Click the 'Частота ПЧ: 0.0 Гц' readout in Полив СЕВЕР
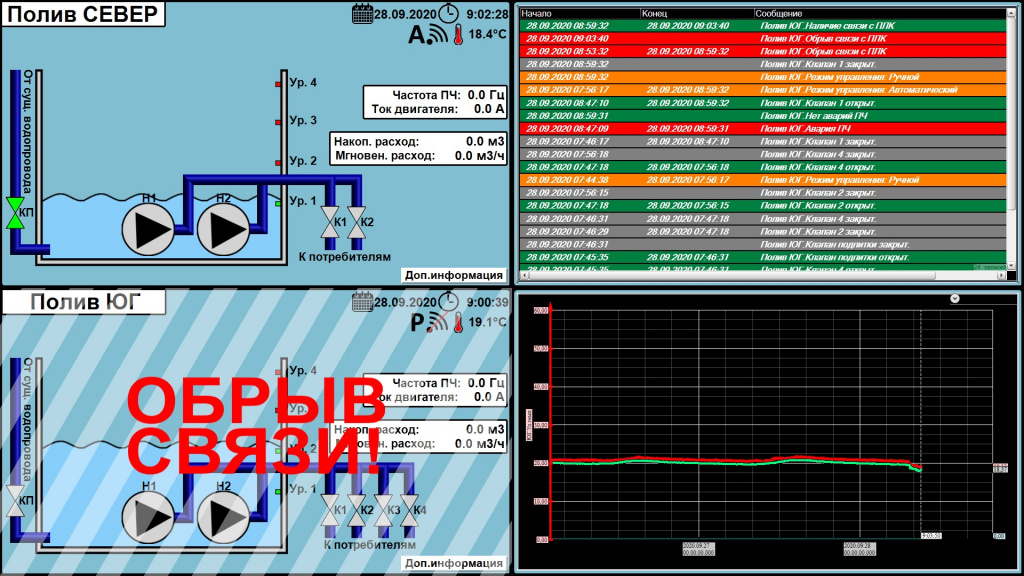Screen dimensions: 1024x576 pyautogui.click(x=448, y=95)
